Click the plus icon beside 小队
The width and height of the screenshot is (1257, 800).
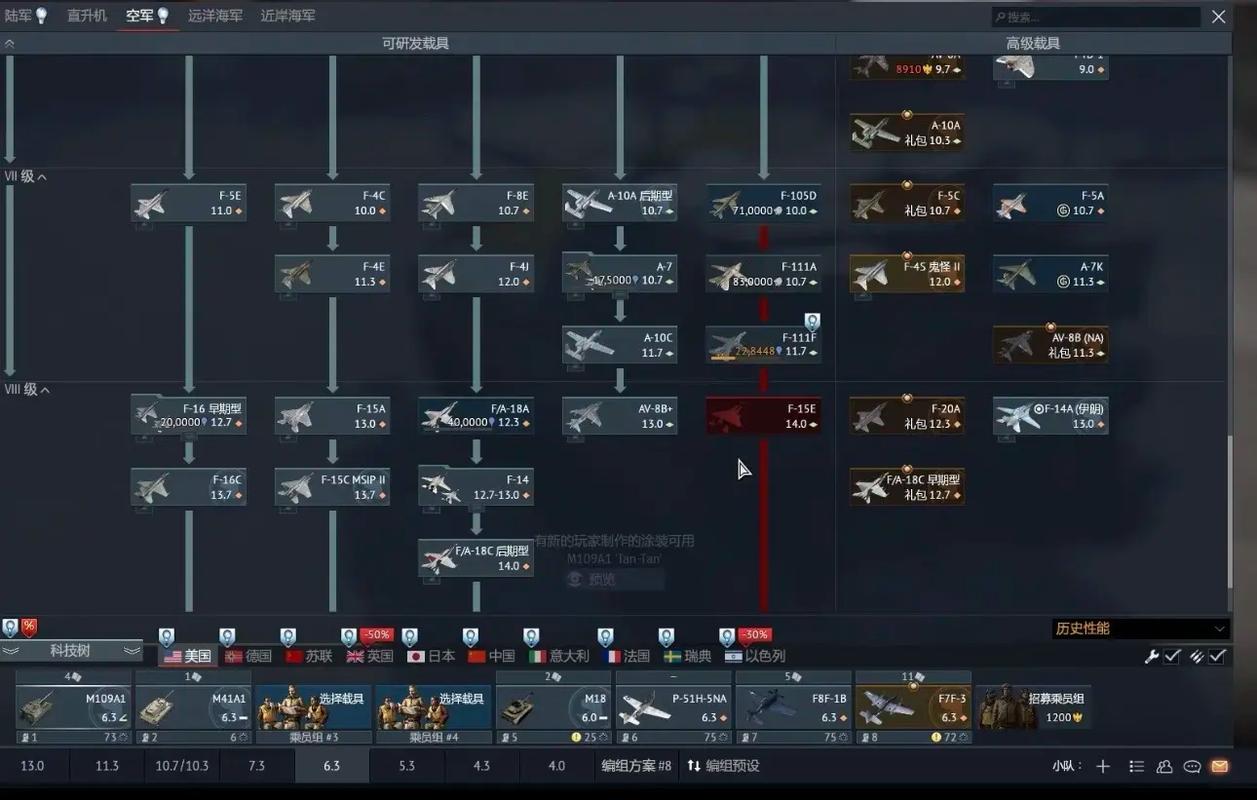tap(1103, 766)
